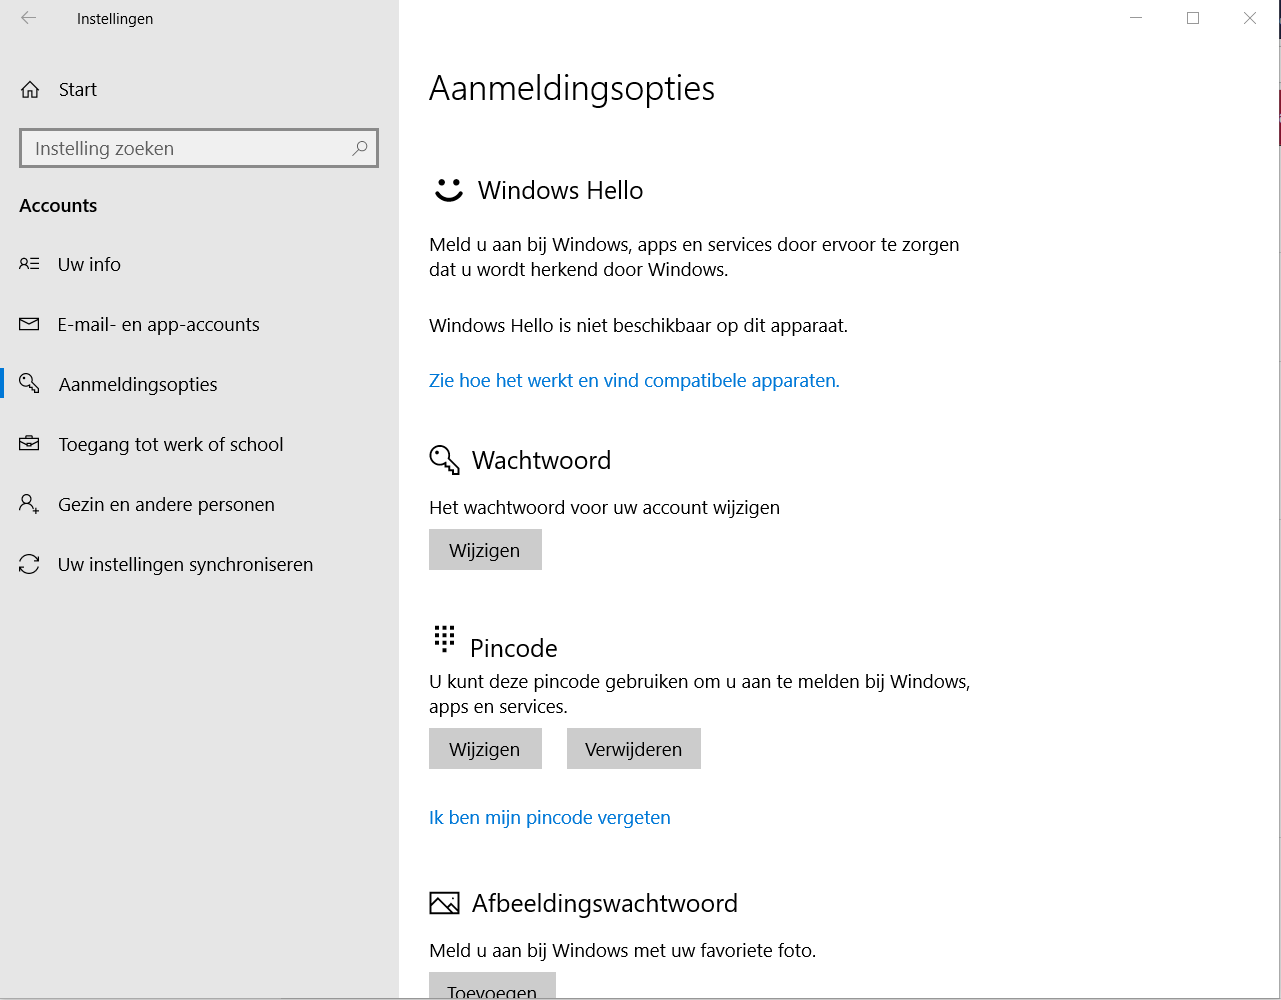Click the Pincode heading text
The width and height of the screenshot is (1281, 1000).
[x=514, y=648]
